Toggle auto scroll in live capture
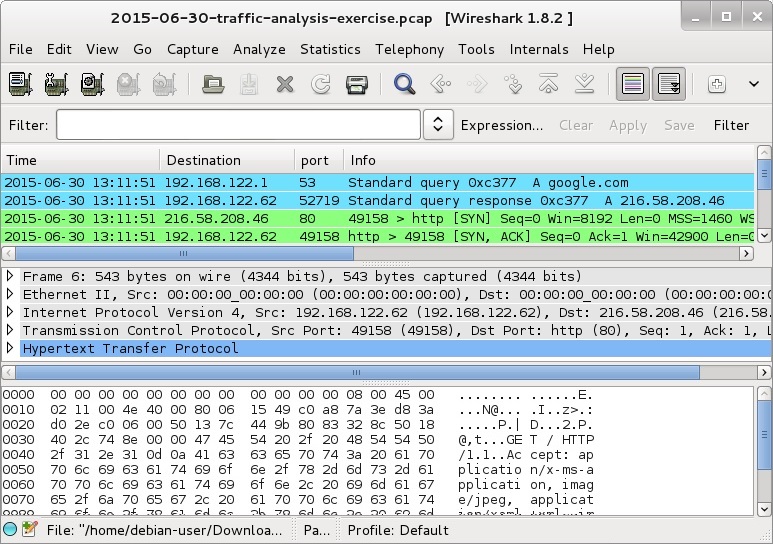Screen dimensions: 773x544 668,83
